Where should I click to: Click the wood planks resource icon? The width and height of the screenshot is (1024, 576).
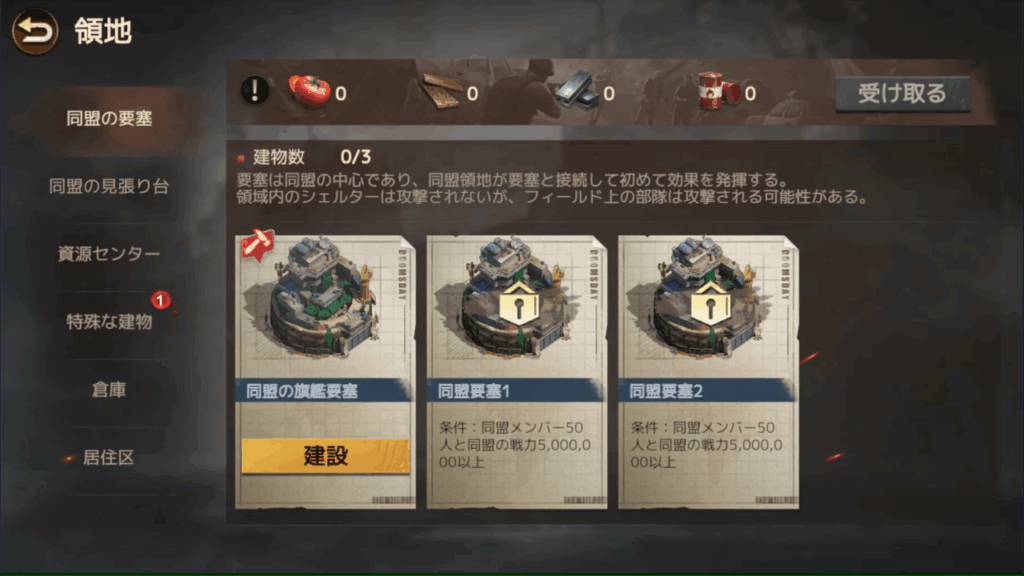(440, 91)
